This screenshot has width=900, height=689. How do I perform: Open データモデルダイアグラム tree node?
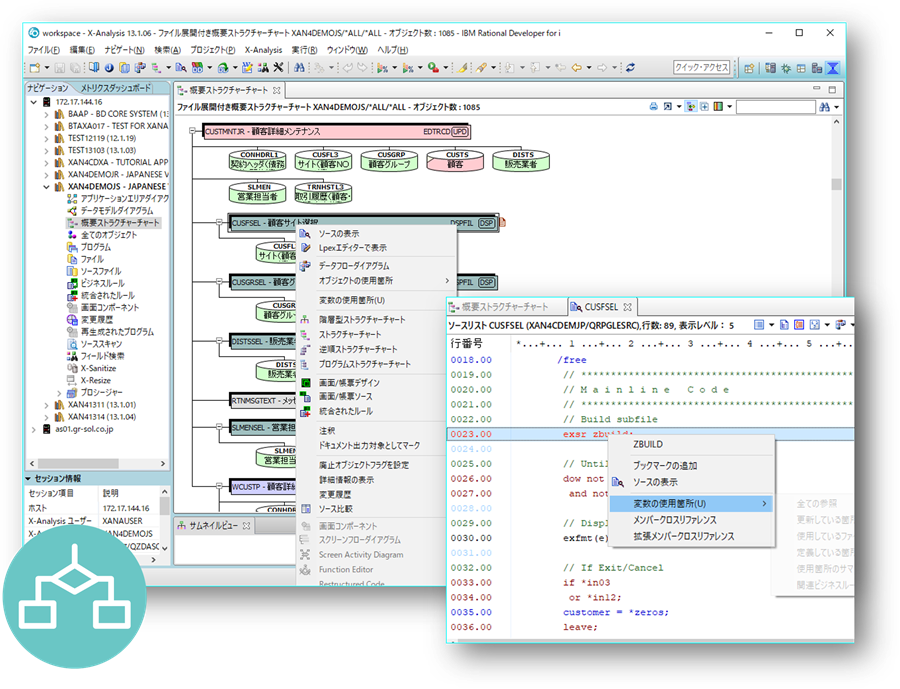pos(117,211)
